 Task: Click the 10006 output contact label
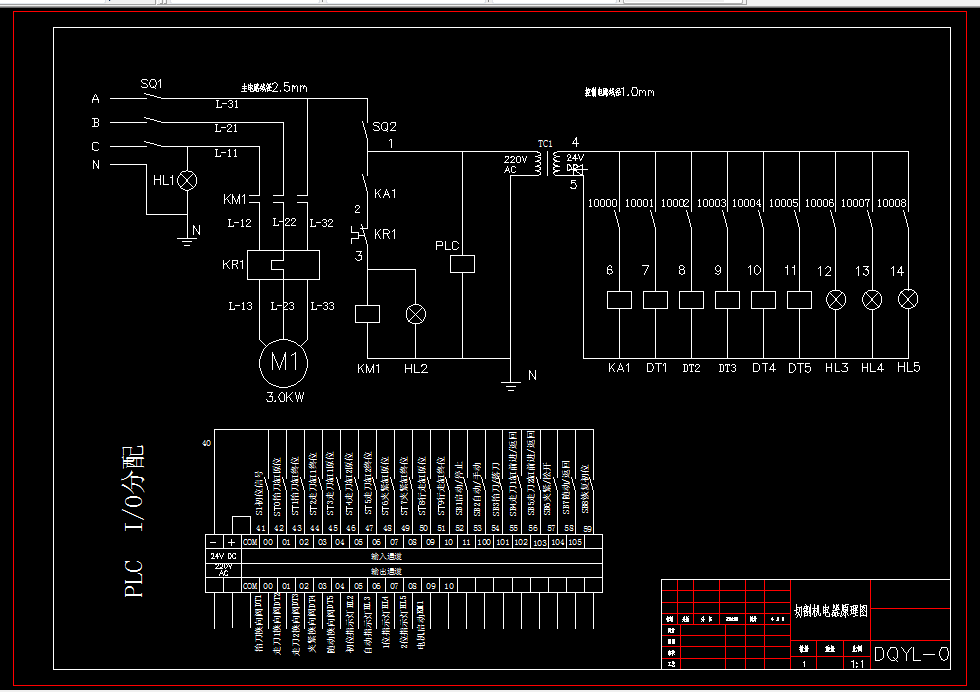(819, 203)
